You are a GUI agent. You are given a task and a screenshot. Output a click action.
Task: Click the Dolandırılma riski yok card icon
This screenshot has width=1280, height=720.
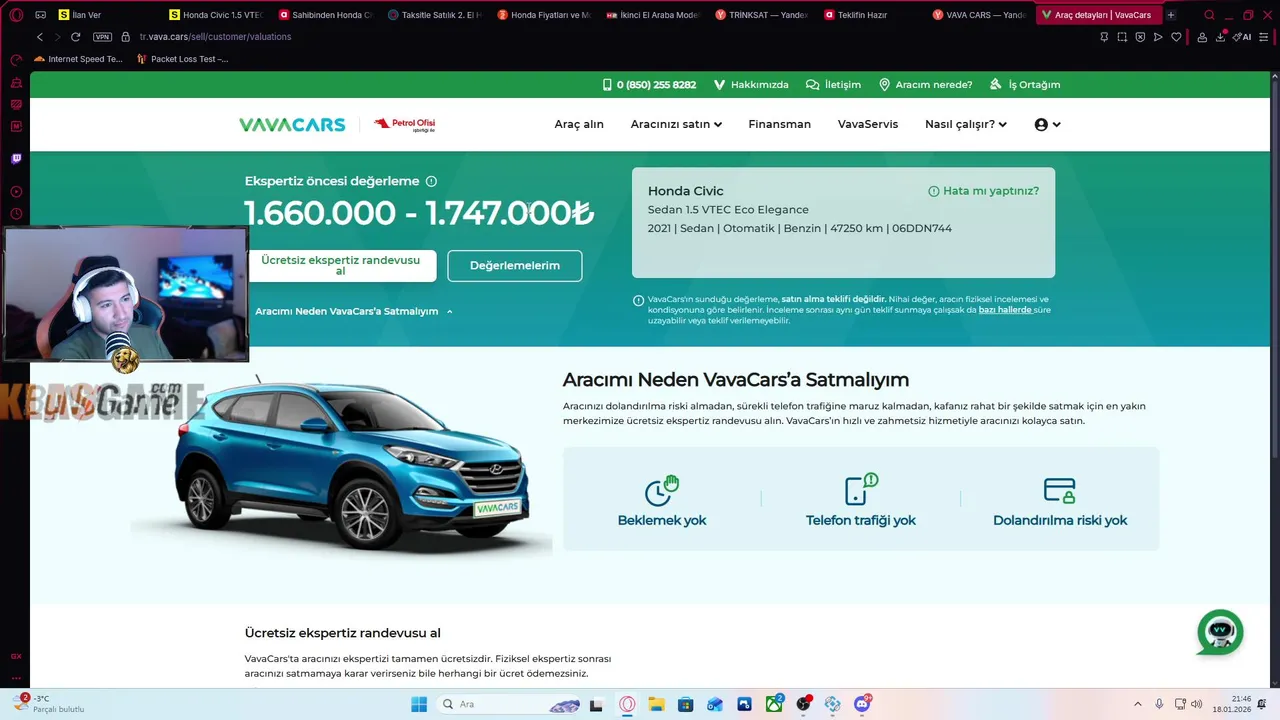click(1059, 490)
